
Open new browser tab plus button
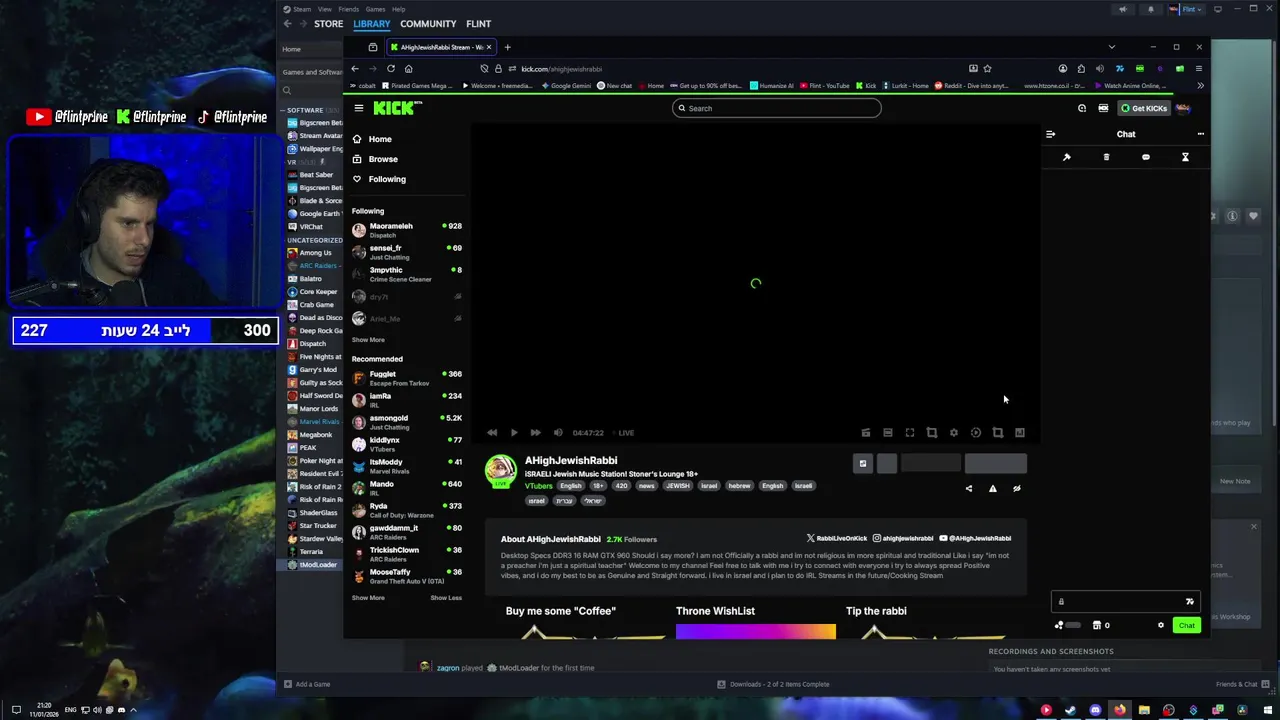pyautogui.click(x=507, y=47)
